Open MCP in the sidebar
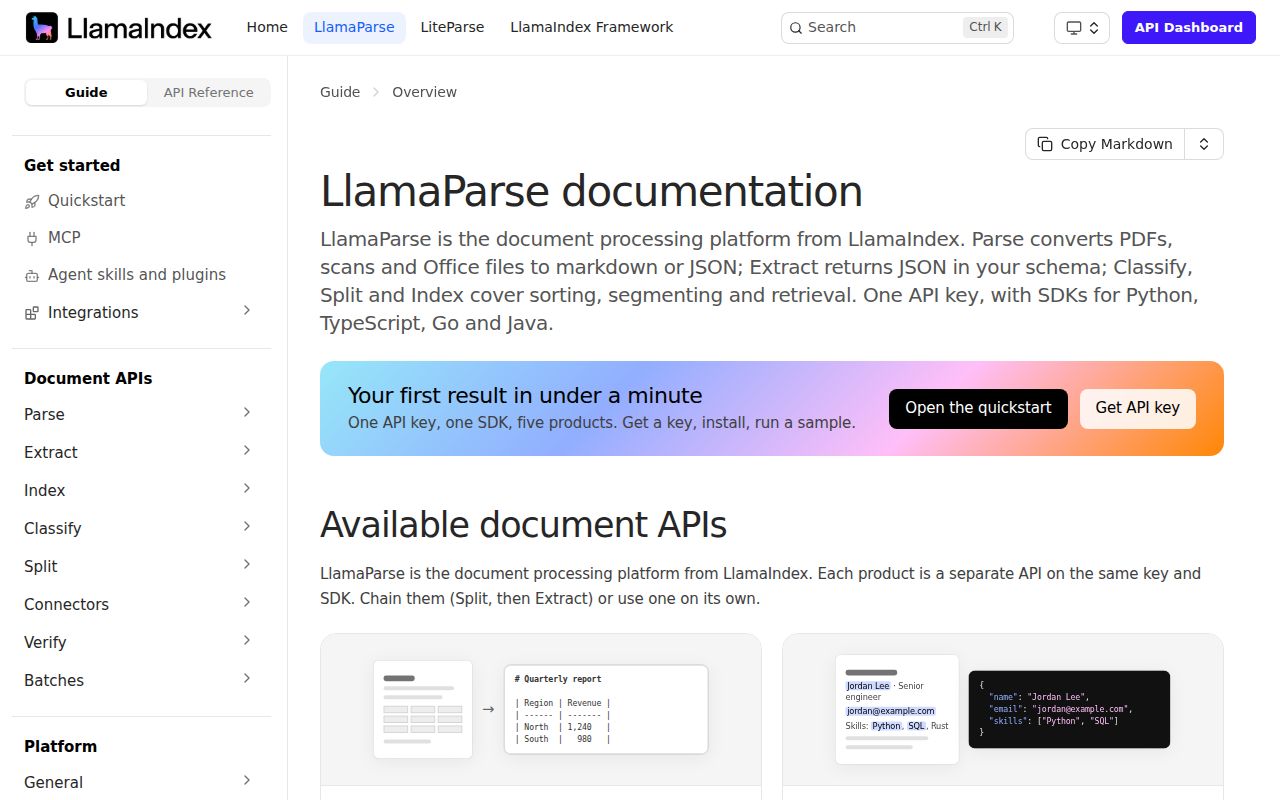This screenshot has width=1280, height=800. click(x=64, y=238)
